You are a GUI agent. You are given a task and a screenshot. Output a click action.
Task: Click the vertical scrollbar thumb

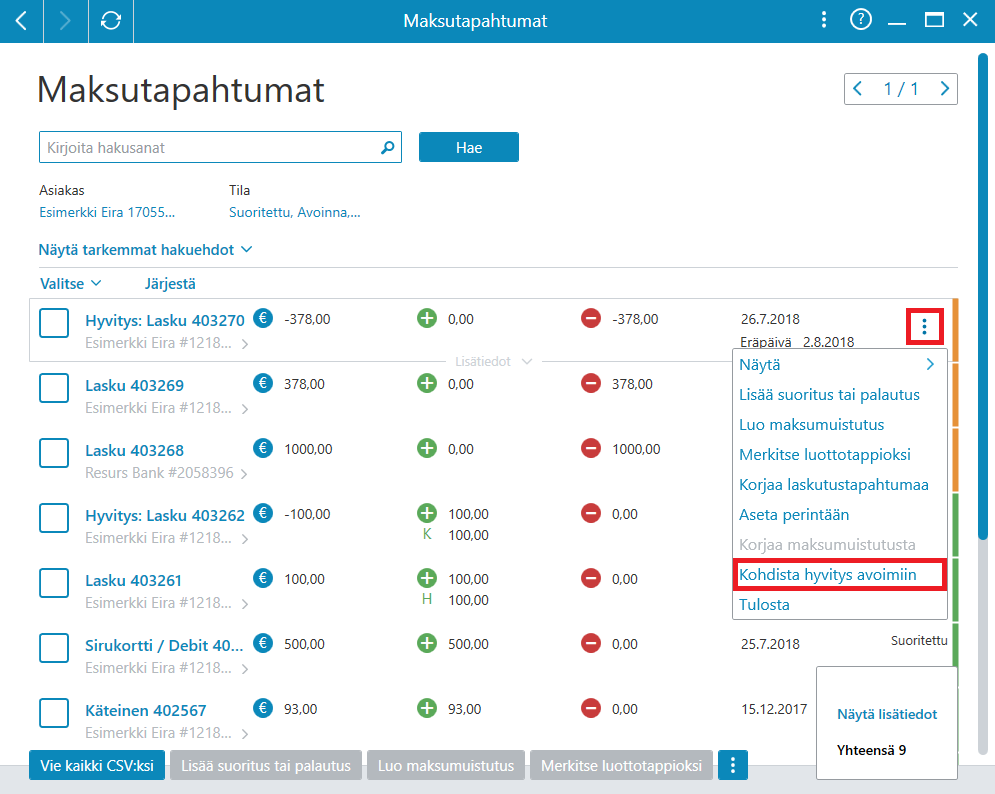(983, 296)
